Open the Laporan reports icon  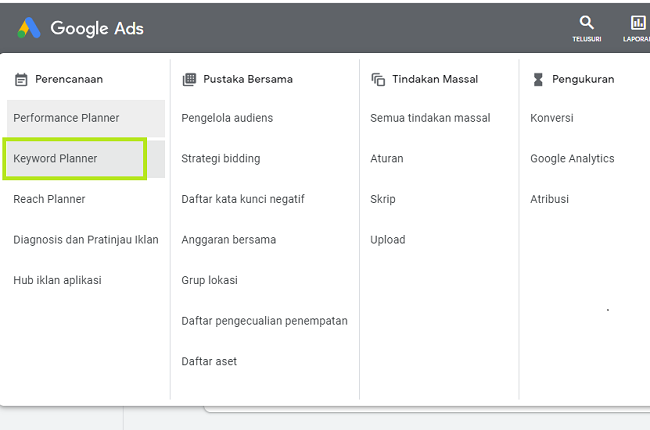(637, 23)
